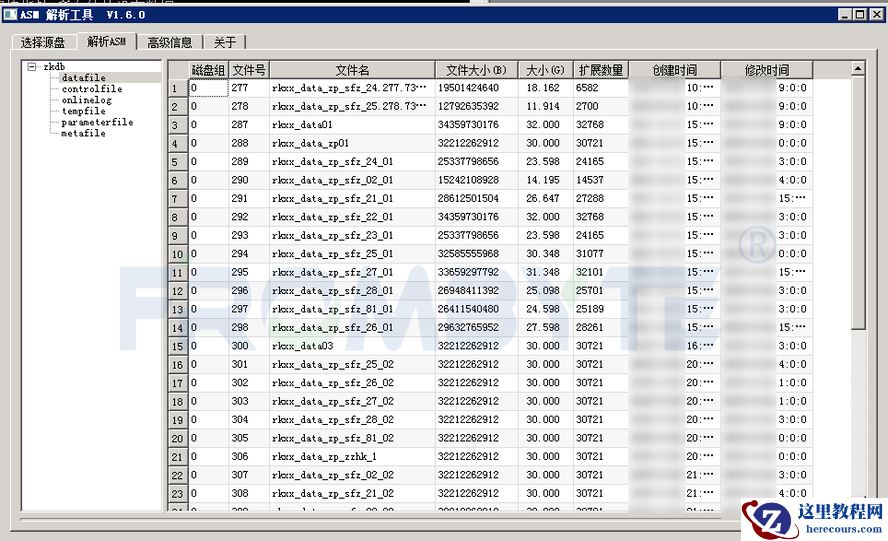Maximize the ASM tool window

tap(859, 15)
